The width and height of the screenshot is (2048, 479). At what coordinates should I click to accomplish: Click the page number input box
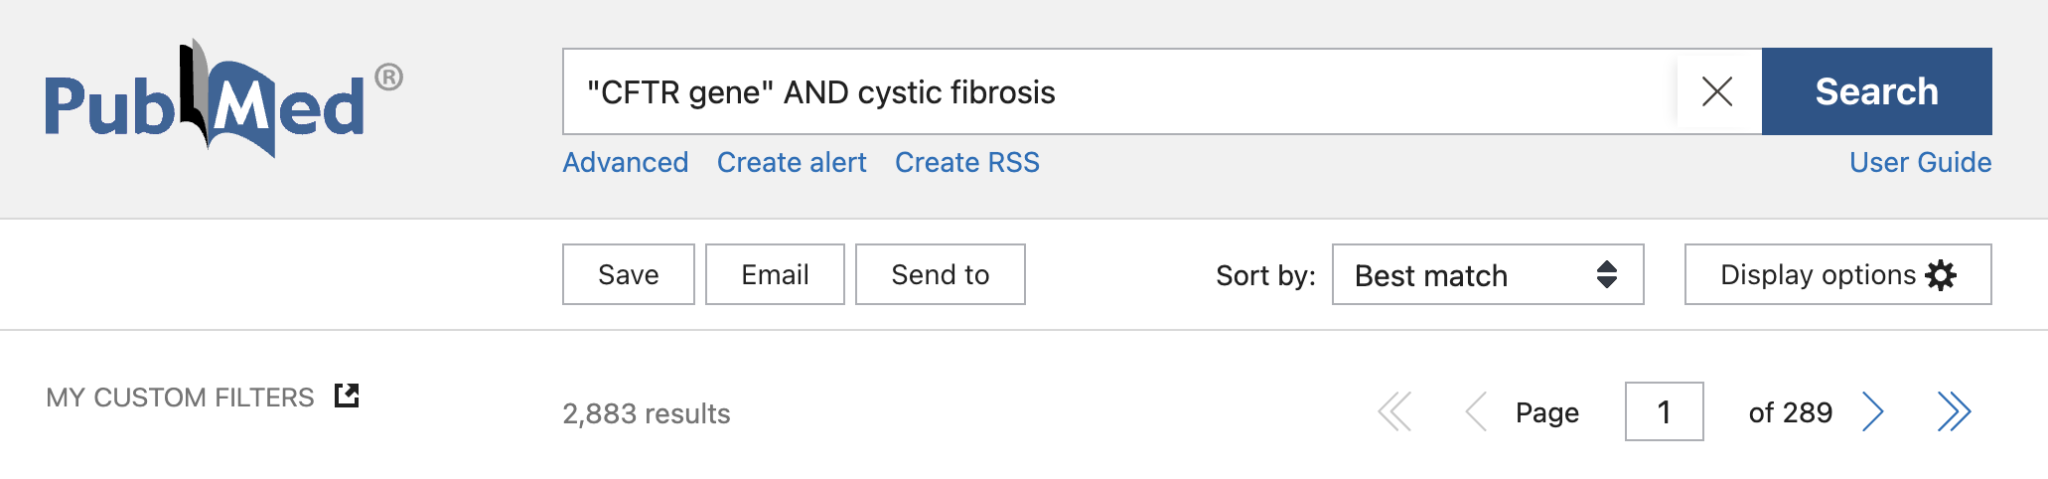(x=1664, y=412)
